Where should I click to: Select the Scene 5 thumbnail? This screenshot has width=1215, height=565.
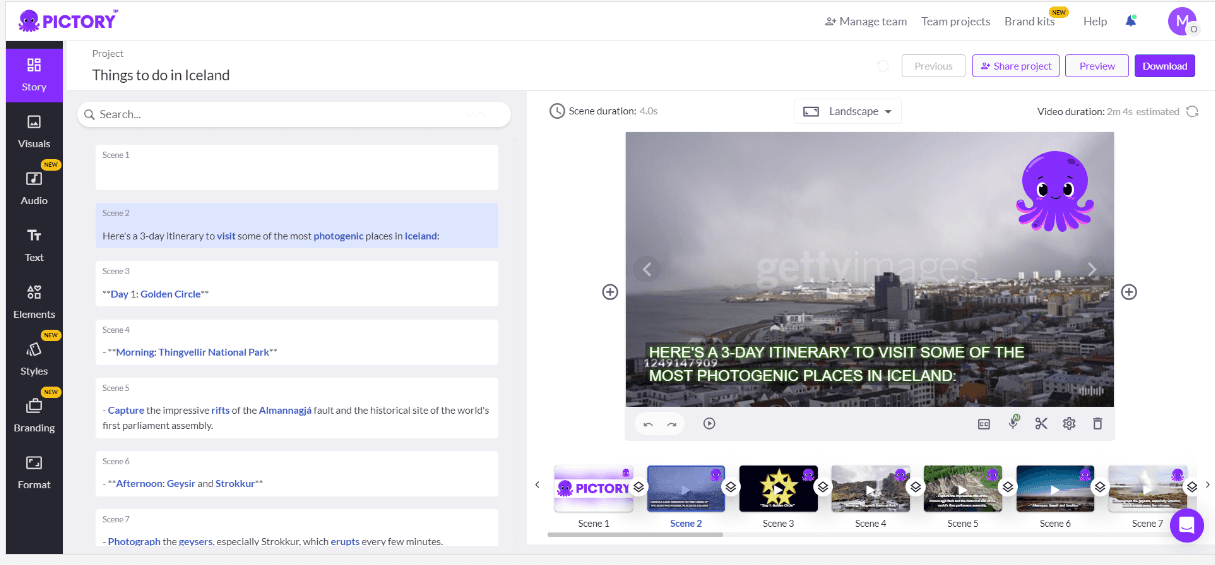[x=962, y=489]
